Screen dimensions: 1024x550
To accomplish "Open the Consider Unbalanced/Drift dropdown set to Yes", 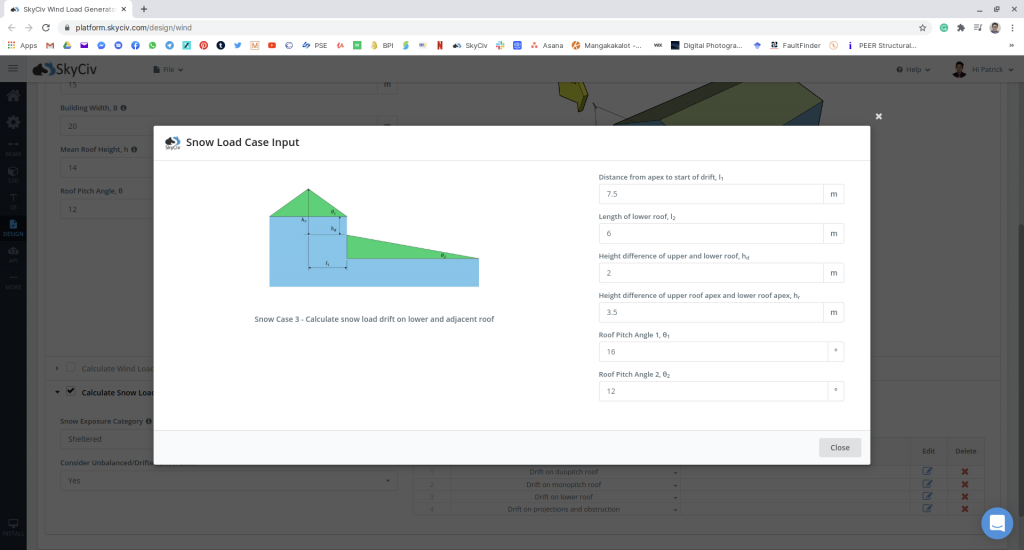I will 228,480.
